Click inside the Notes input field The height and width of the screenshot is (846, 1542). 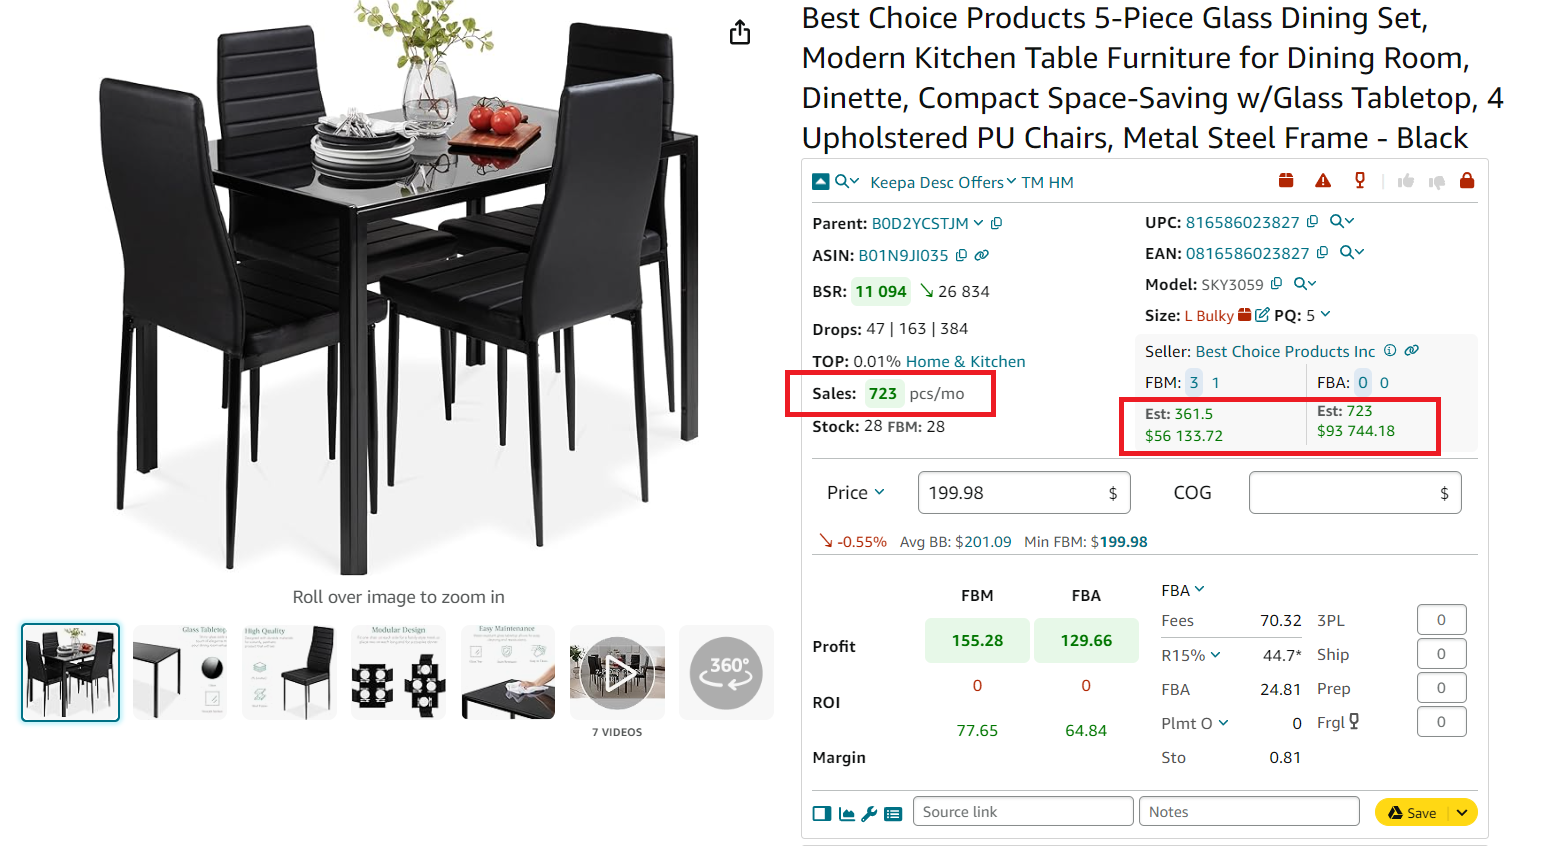tap(1248, 811)
